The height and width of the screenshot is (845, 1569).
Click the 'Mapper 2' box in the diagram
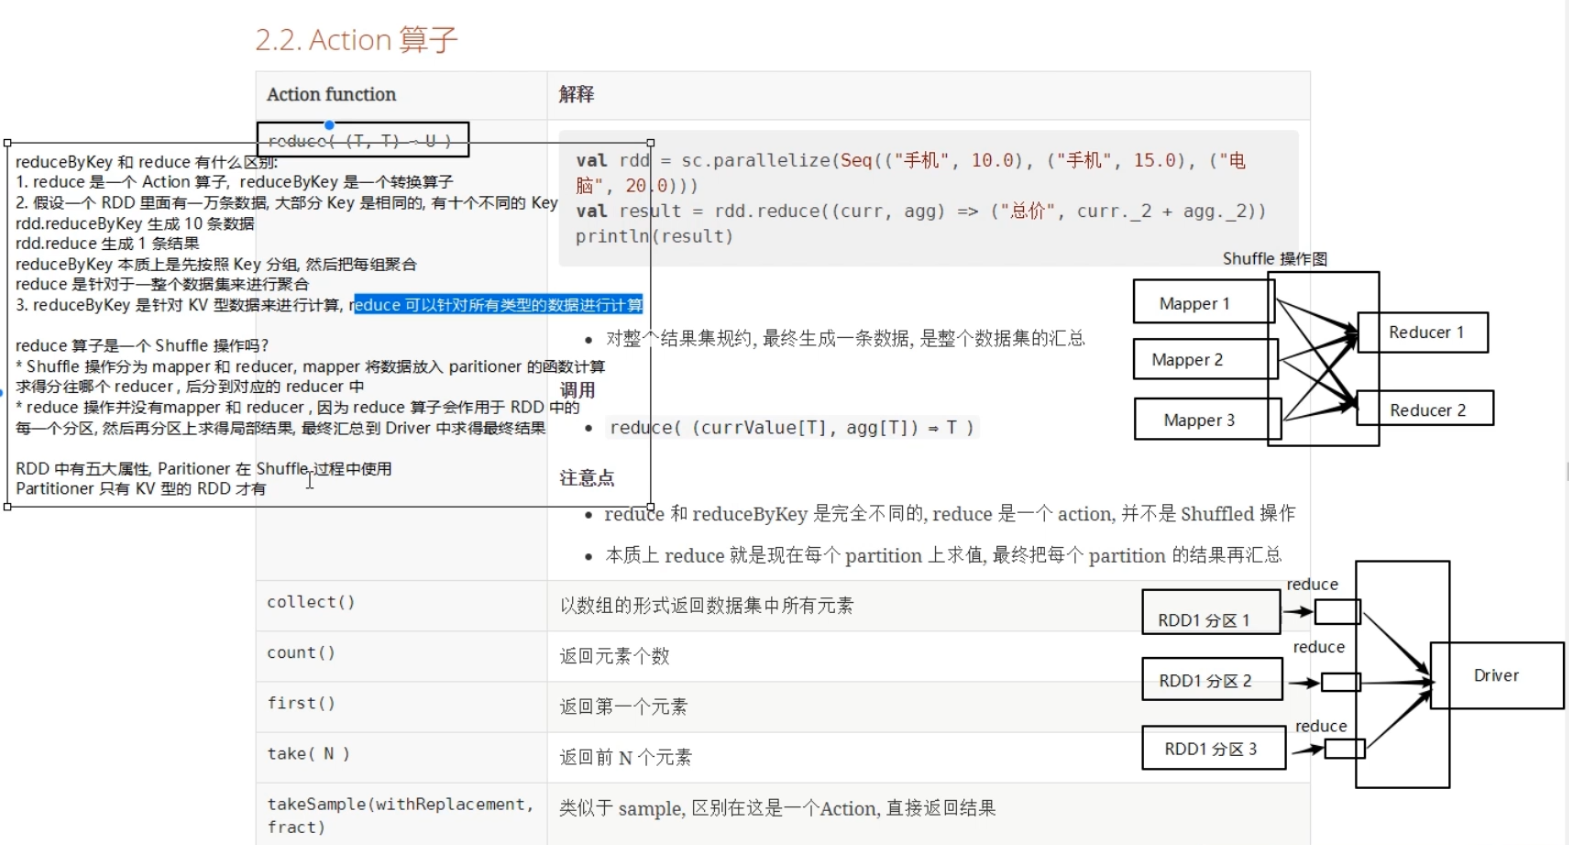[1206, 359]
